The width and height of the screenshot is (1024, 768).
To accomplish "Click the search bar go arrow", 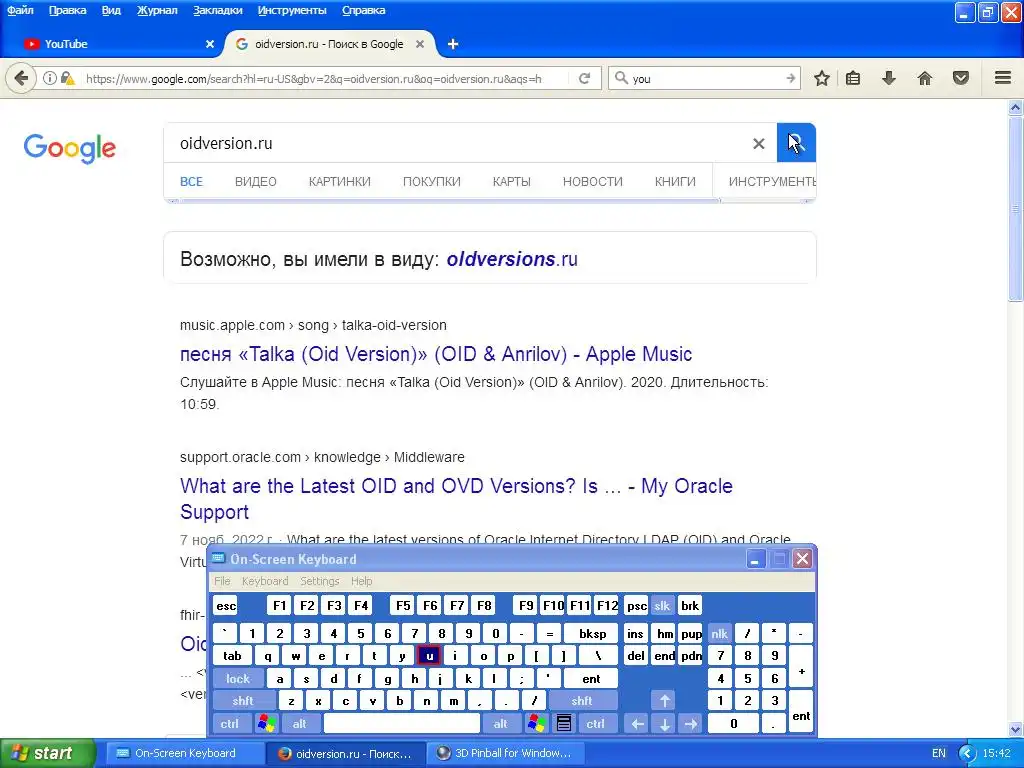I will (791, 78).
